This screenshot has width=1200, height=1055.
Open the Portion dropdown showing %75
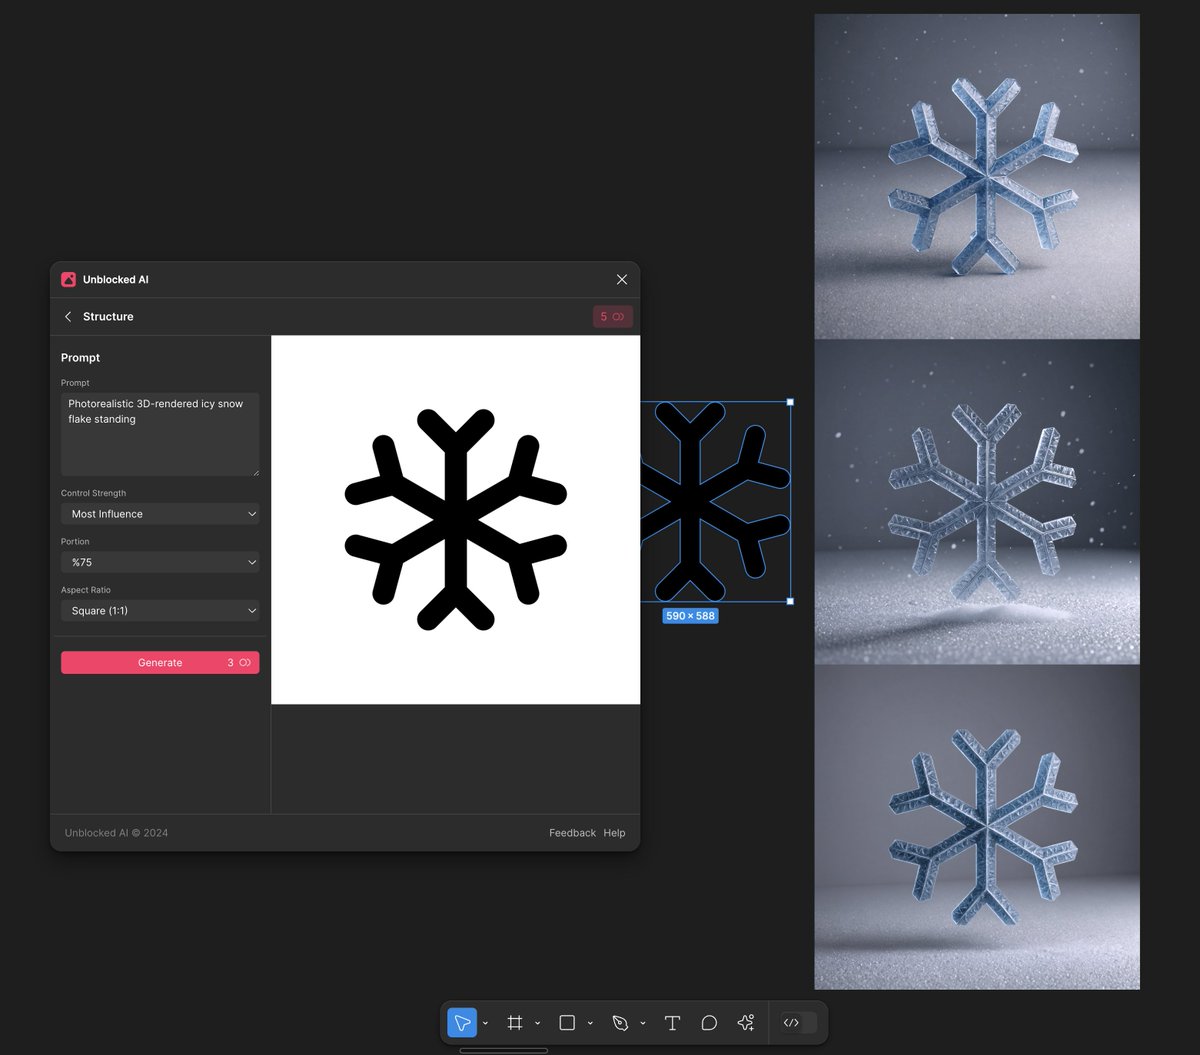coord(160,562)
